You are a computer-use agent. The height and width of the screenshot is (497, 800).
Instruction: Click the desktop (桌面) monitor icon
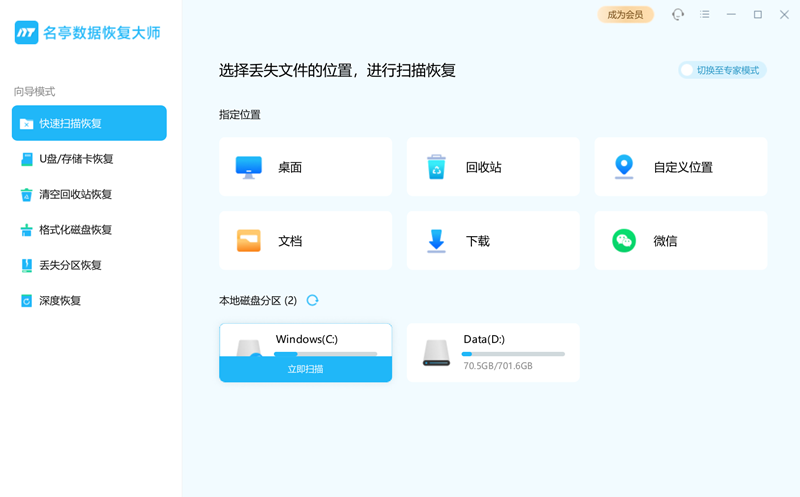coord(248,167)
